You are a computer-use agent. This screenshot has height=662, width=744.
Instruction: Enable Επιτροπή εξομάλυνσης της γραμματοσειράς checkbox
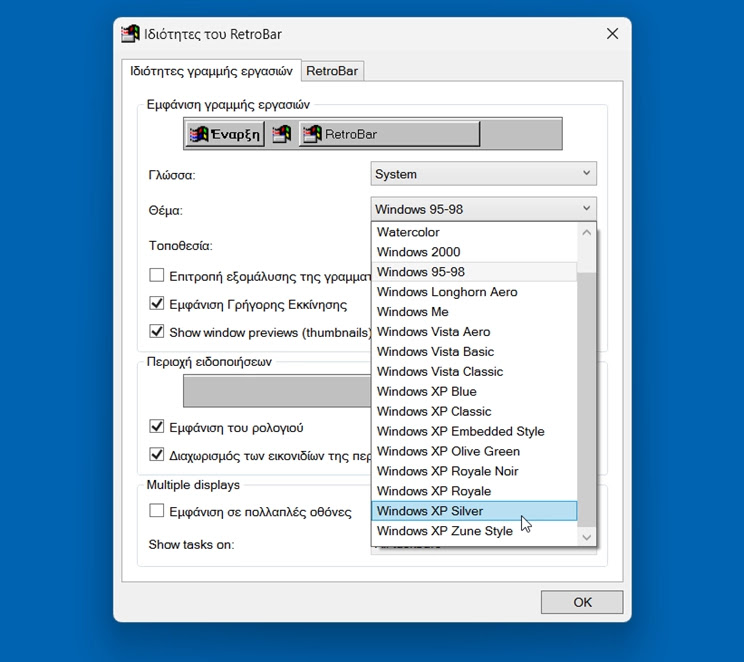tap(157, 275)
